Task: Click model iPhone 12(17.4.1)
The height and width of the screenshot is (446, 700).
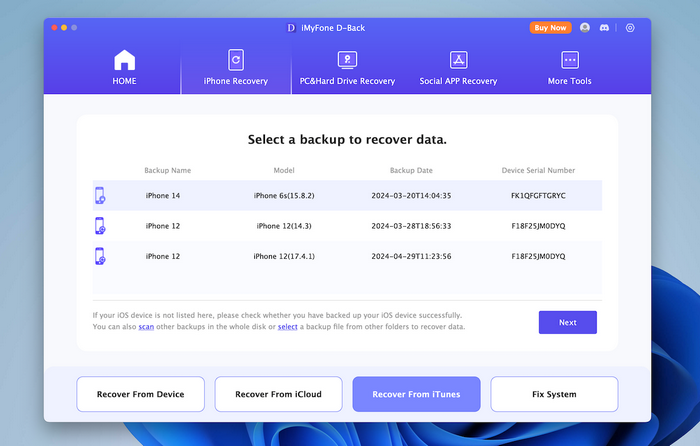Action: pos(284,256)
